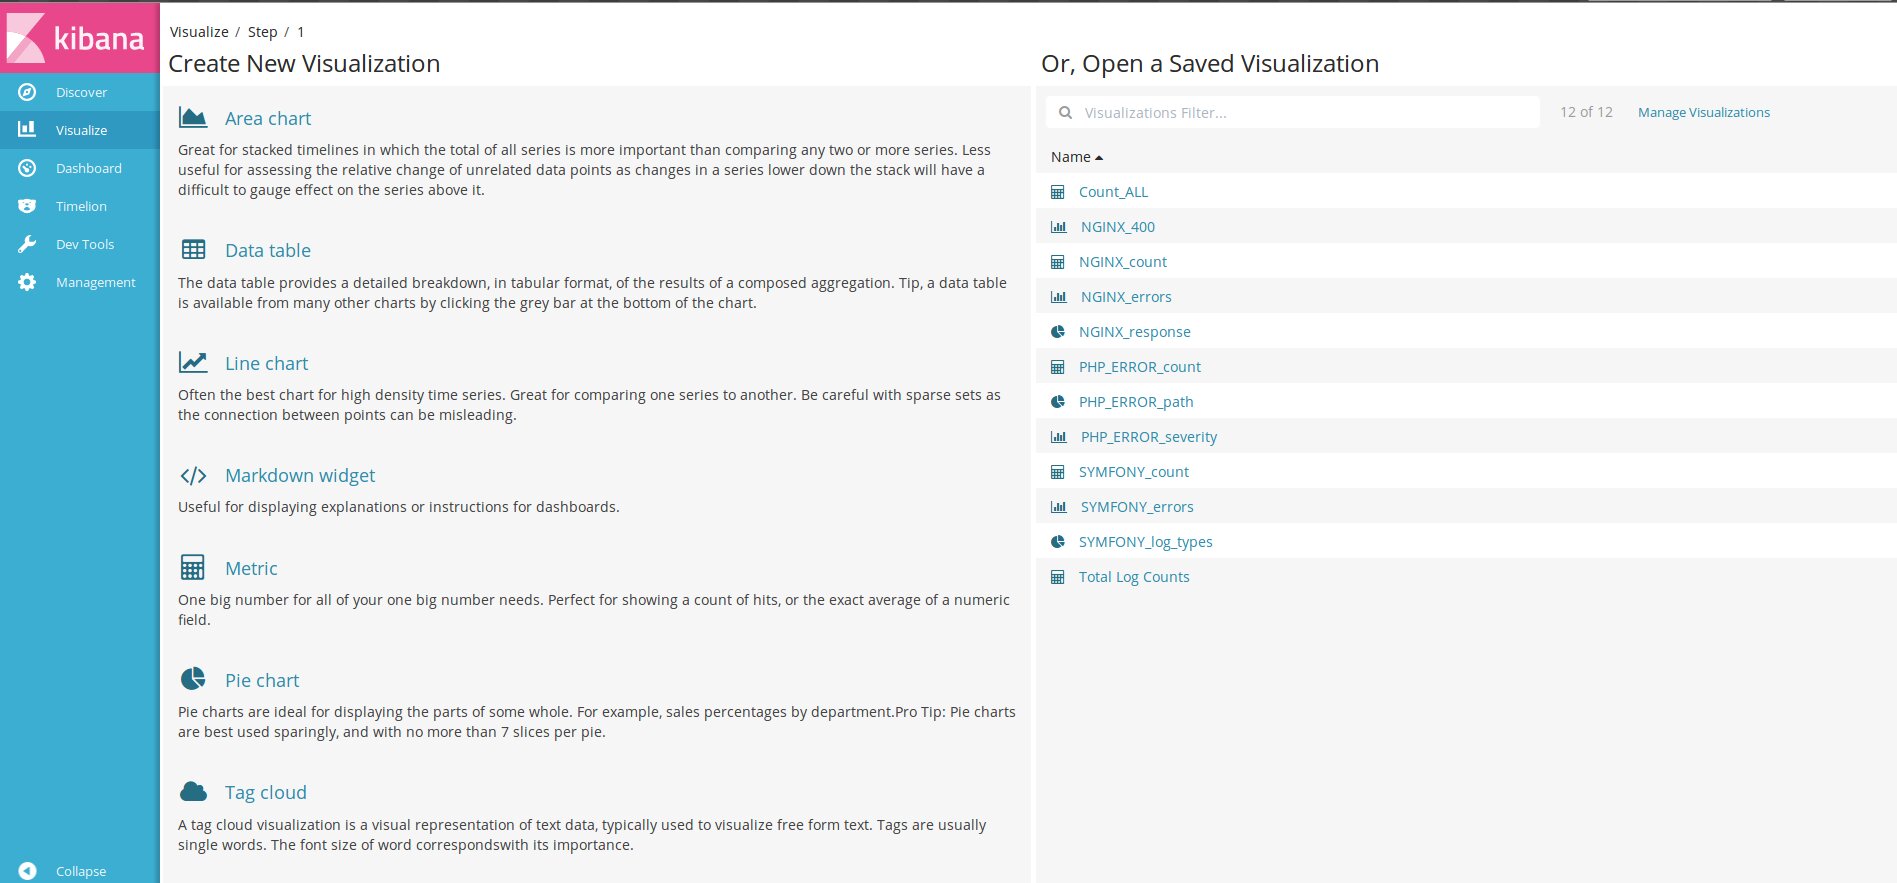
Task: Open saved visualization NGINX_response
Action: 1135,332
